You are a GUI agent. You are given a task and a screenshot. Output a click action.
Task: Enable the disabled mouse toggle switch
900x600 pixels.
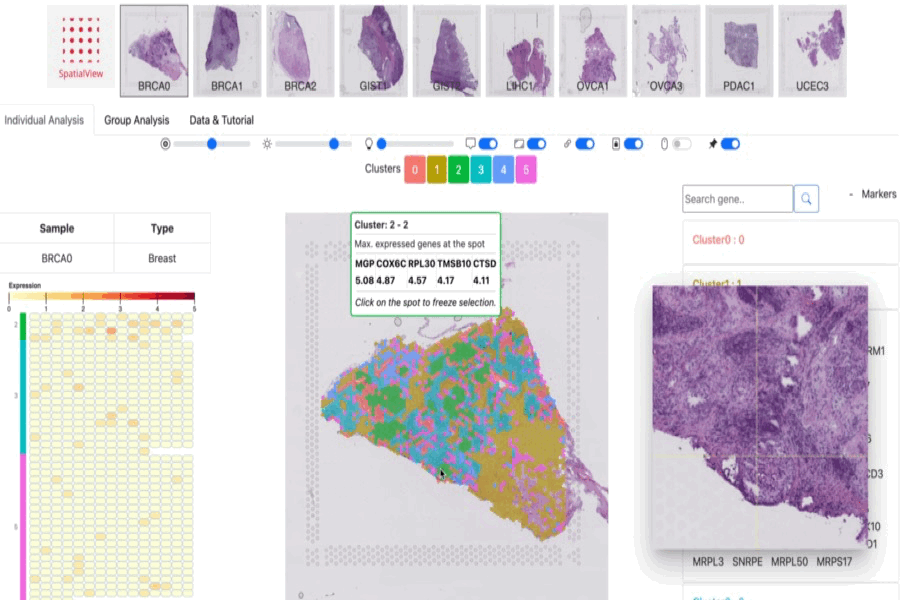point(681,144)
